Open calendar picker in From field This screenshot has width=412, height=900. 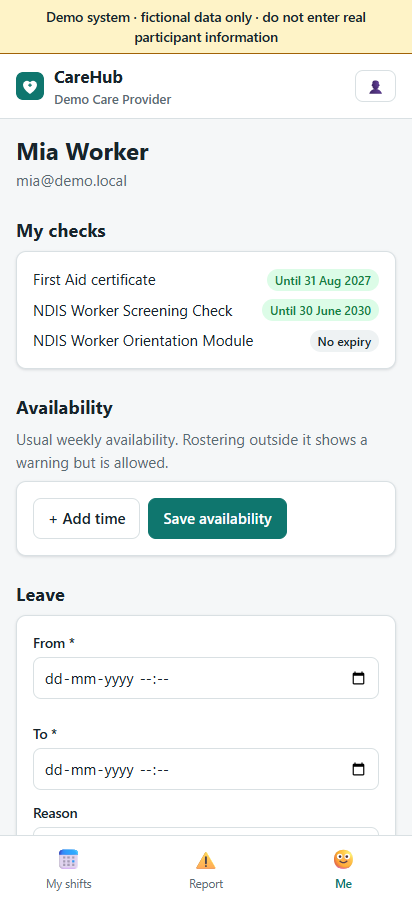pos(358,678)
